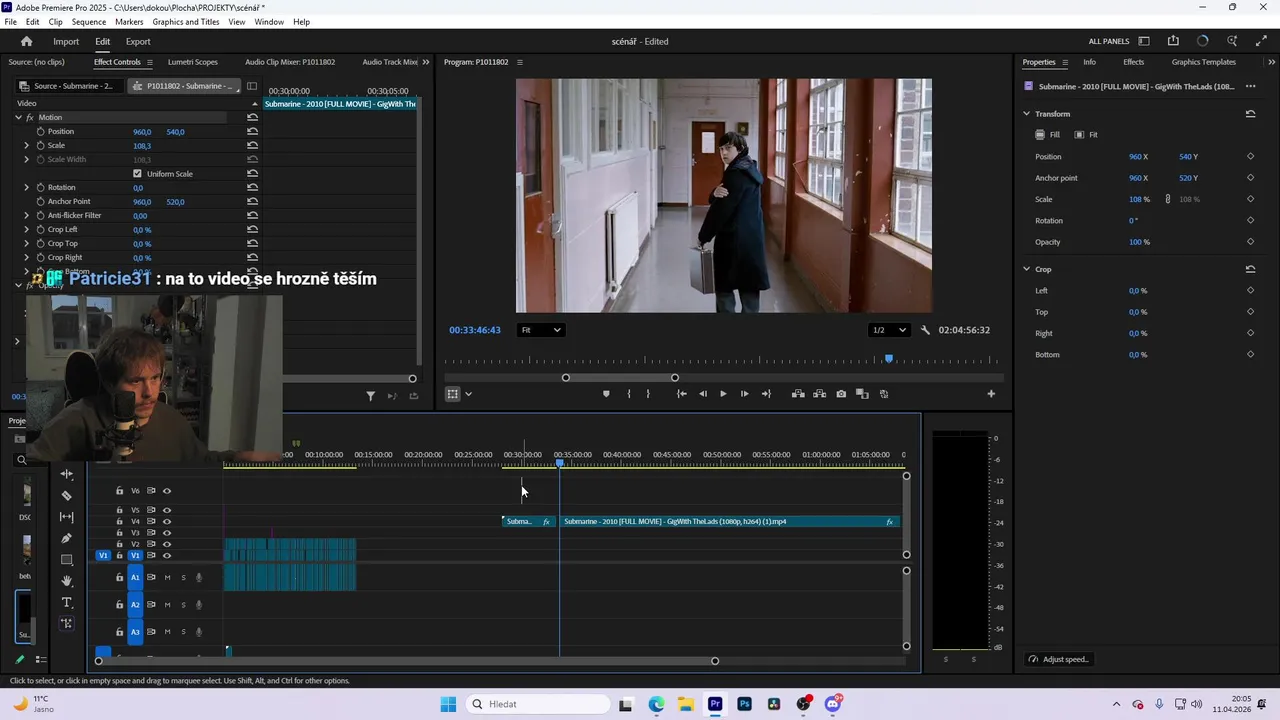
Task: Open the Markers menu
Action: coord(129,22)
